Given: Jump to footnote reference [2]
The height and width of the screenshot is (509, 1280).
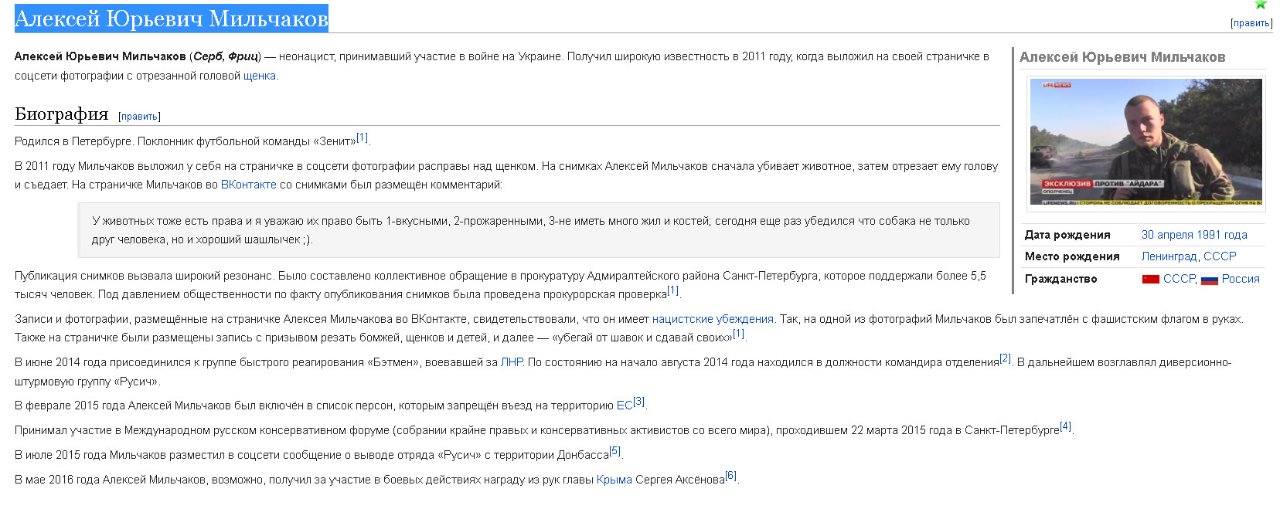Looking at the screenshot, I should 1005,357.
